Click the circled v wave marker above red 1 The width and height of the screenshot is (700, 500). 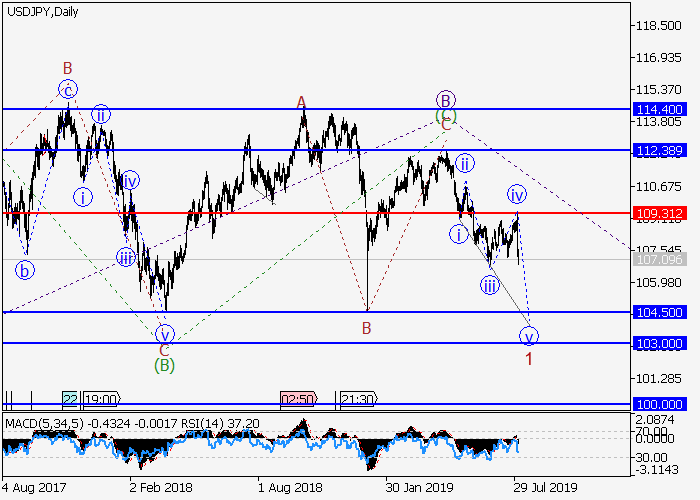[x=529, y=335]
